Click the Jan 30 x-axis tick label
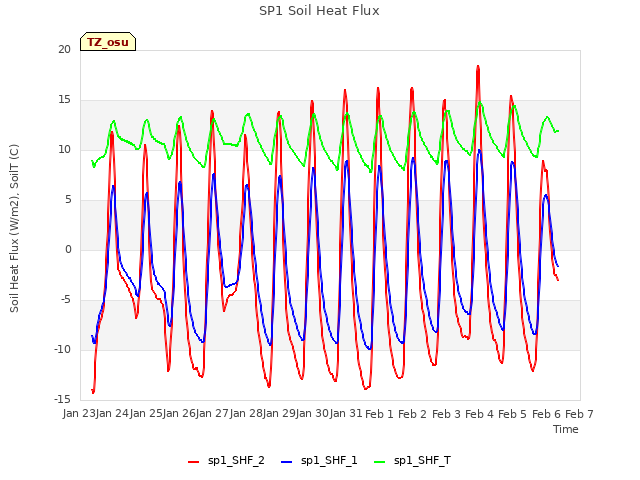640x480 pixels. [x=312, y=414]
